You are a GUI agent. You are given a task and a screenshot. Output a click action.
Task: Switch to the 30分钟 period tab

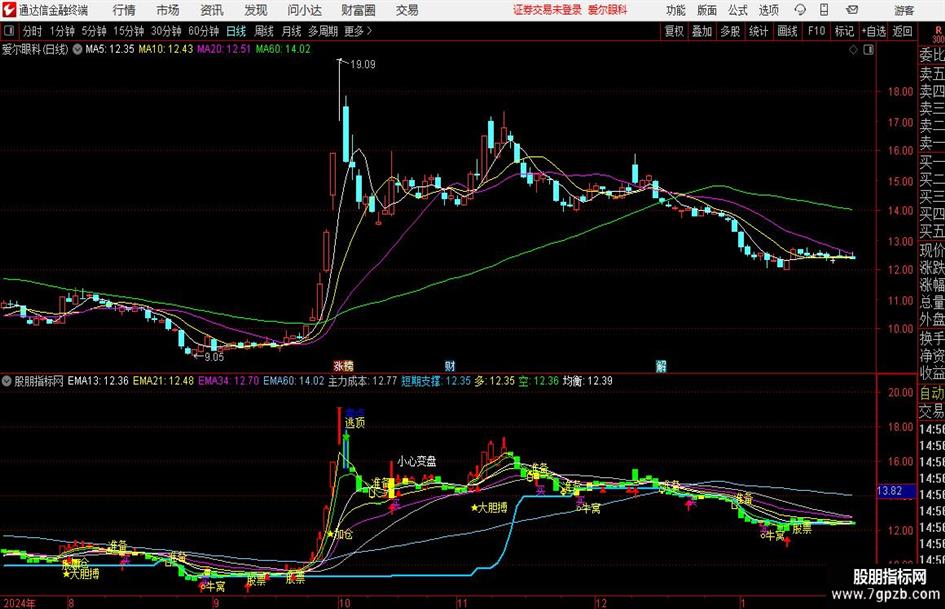pyautogui.click(x=166, y=31)
